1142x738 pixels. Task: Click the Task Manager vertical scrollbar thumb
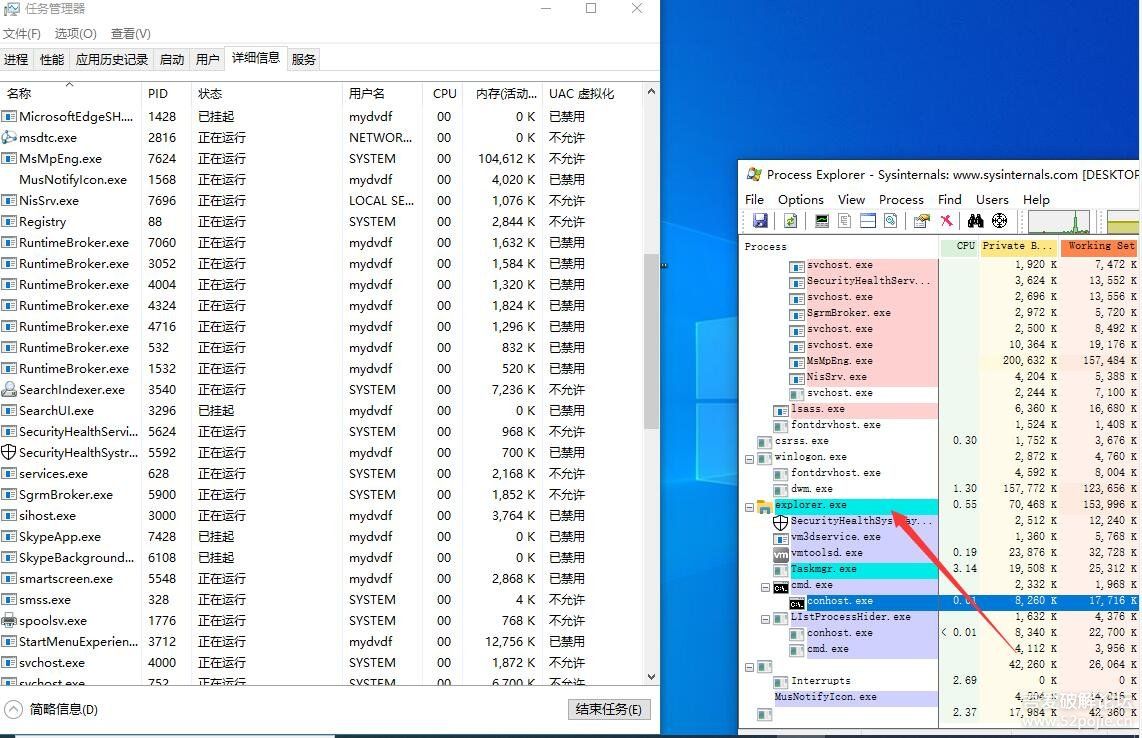pos(651,341)
